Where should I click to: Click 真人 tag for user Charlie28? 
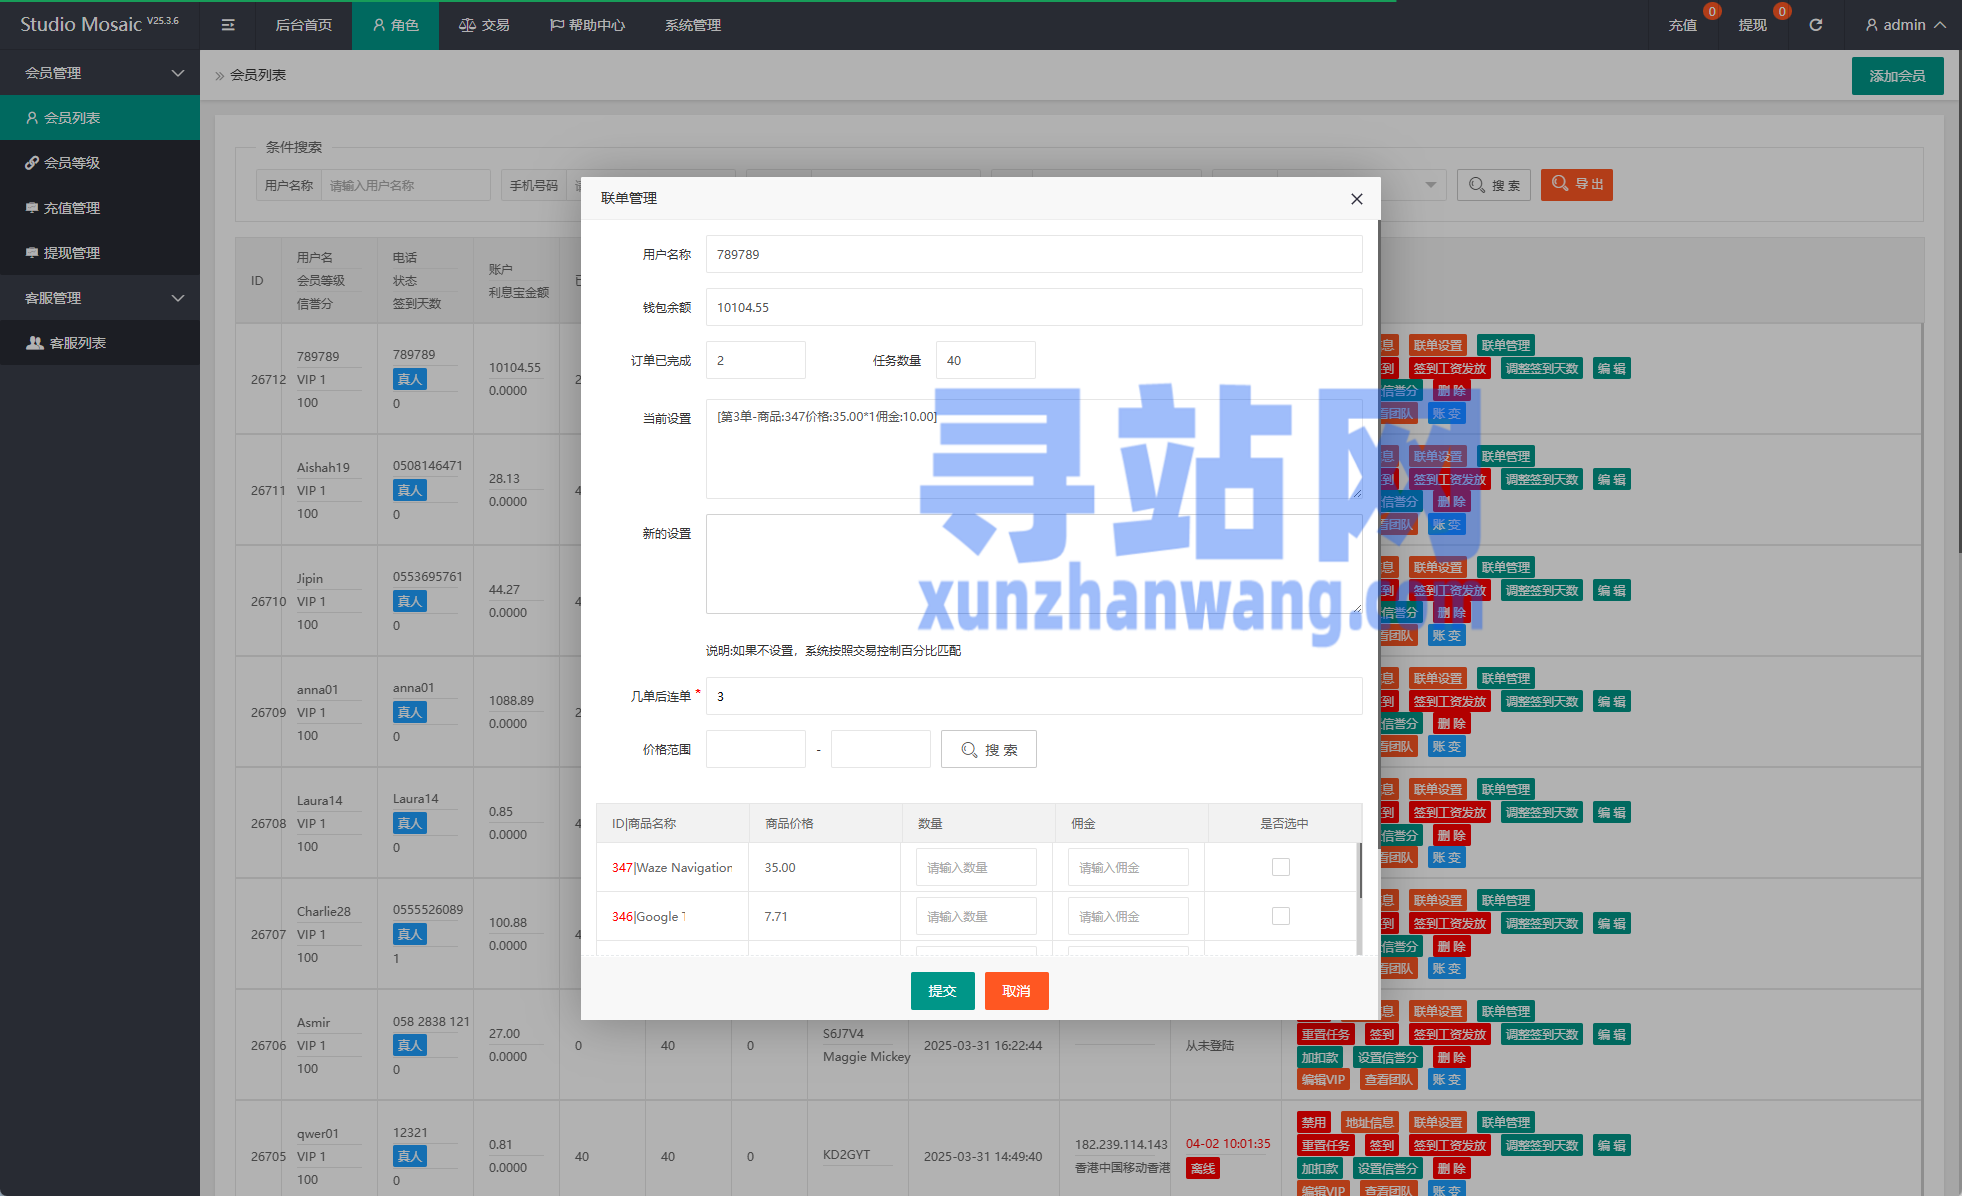pos(410,934)
